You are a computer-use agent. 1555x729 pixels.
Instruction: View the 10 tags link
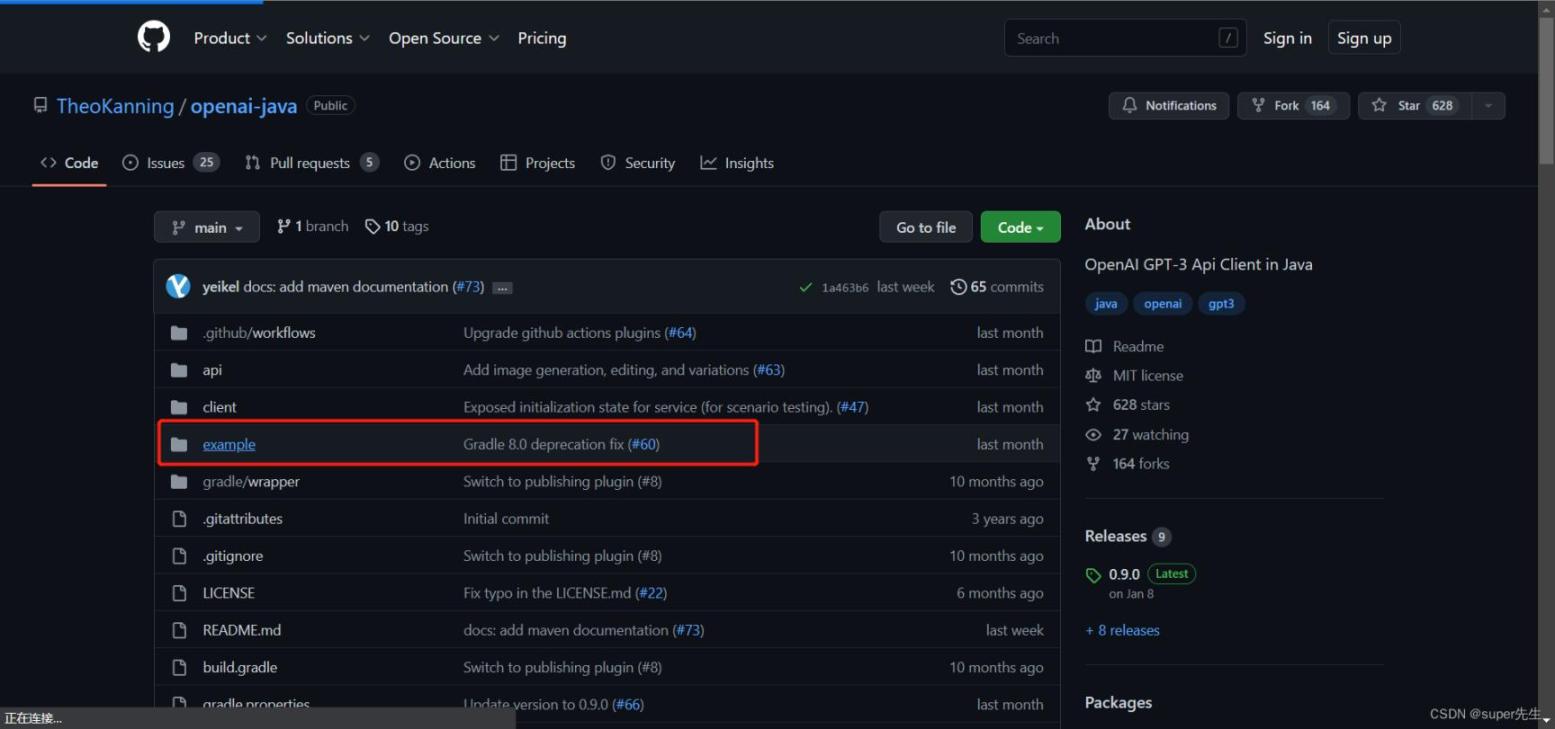(x=397, y=226)
